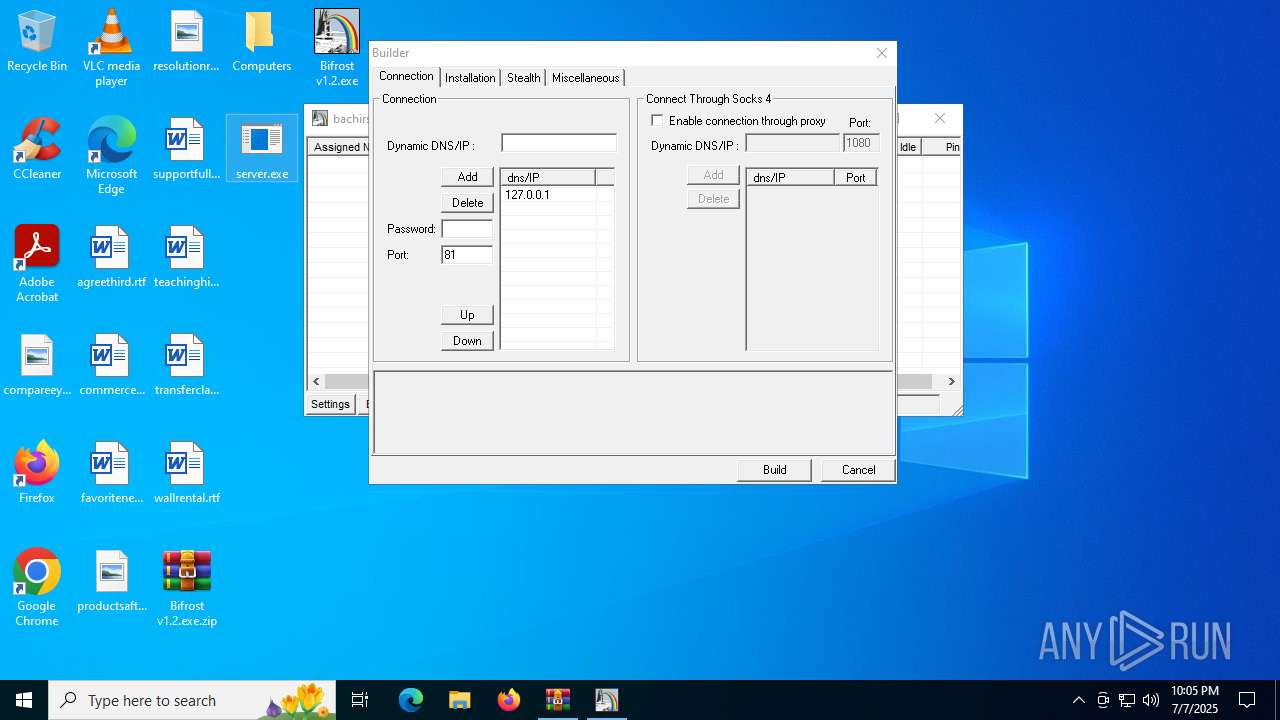
Task: Click the Type here to search box
Action: tap(192, 700)
